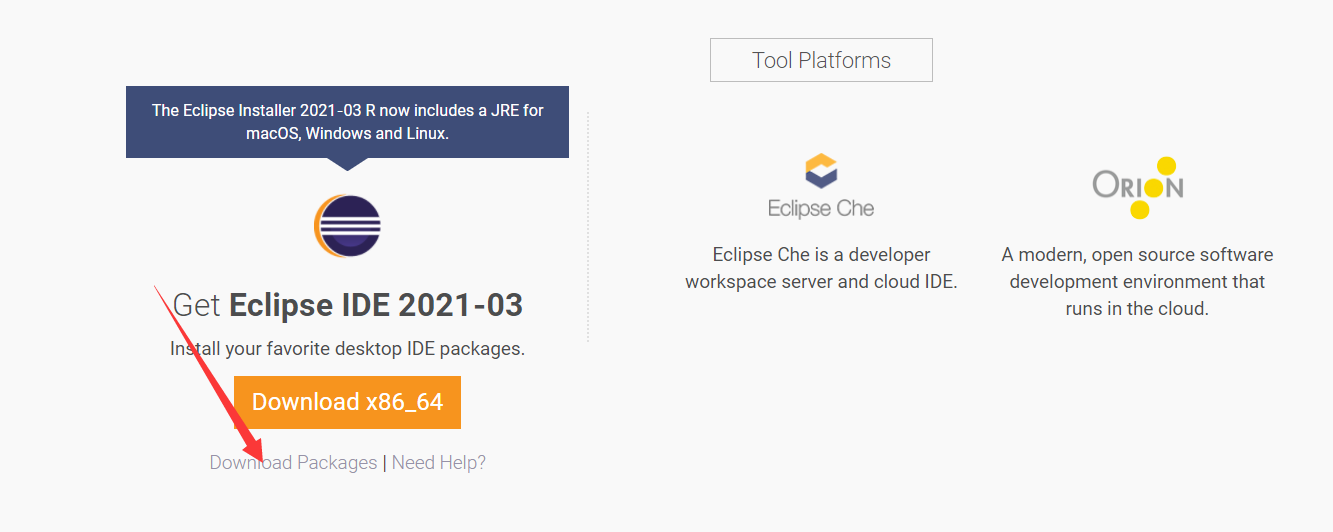The image size is (1333, 532).
Task: Click the Install your favorite desktop IDE packages text
Action: [x=347, y=349]
